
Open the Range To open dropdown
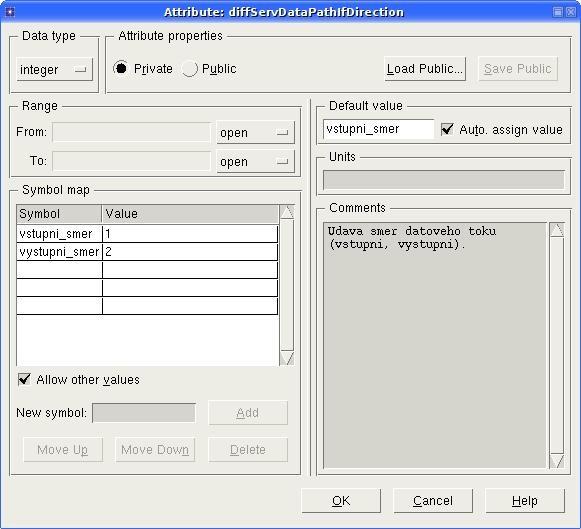256,161
